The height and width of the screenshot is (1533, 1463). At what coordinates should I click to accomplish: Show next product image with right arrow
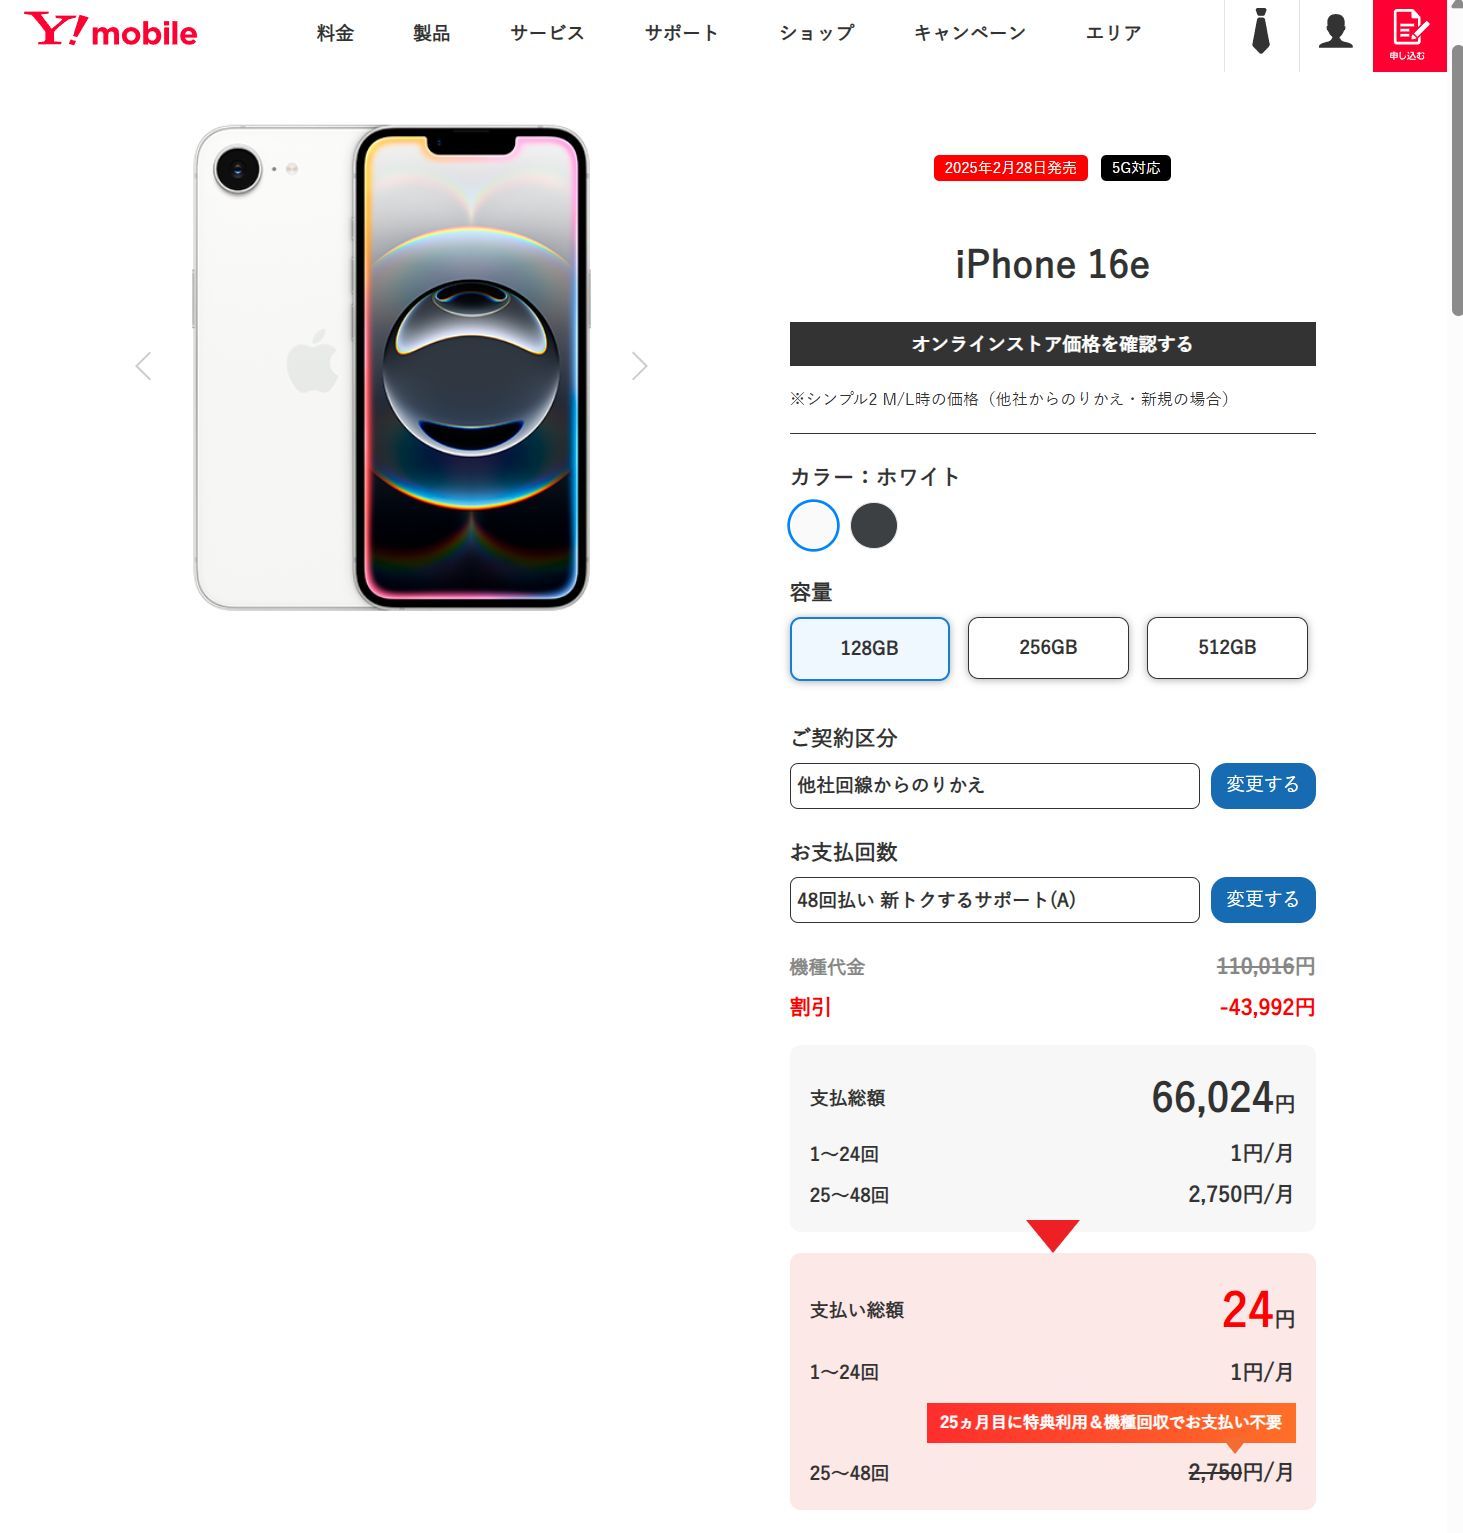point(640,366)
